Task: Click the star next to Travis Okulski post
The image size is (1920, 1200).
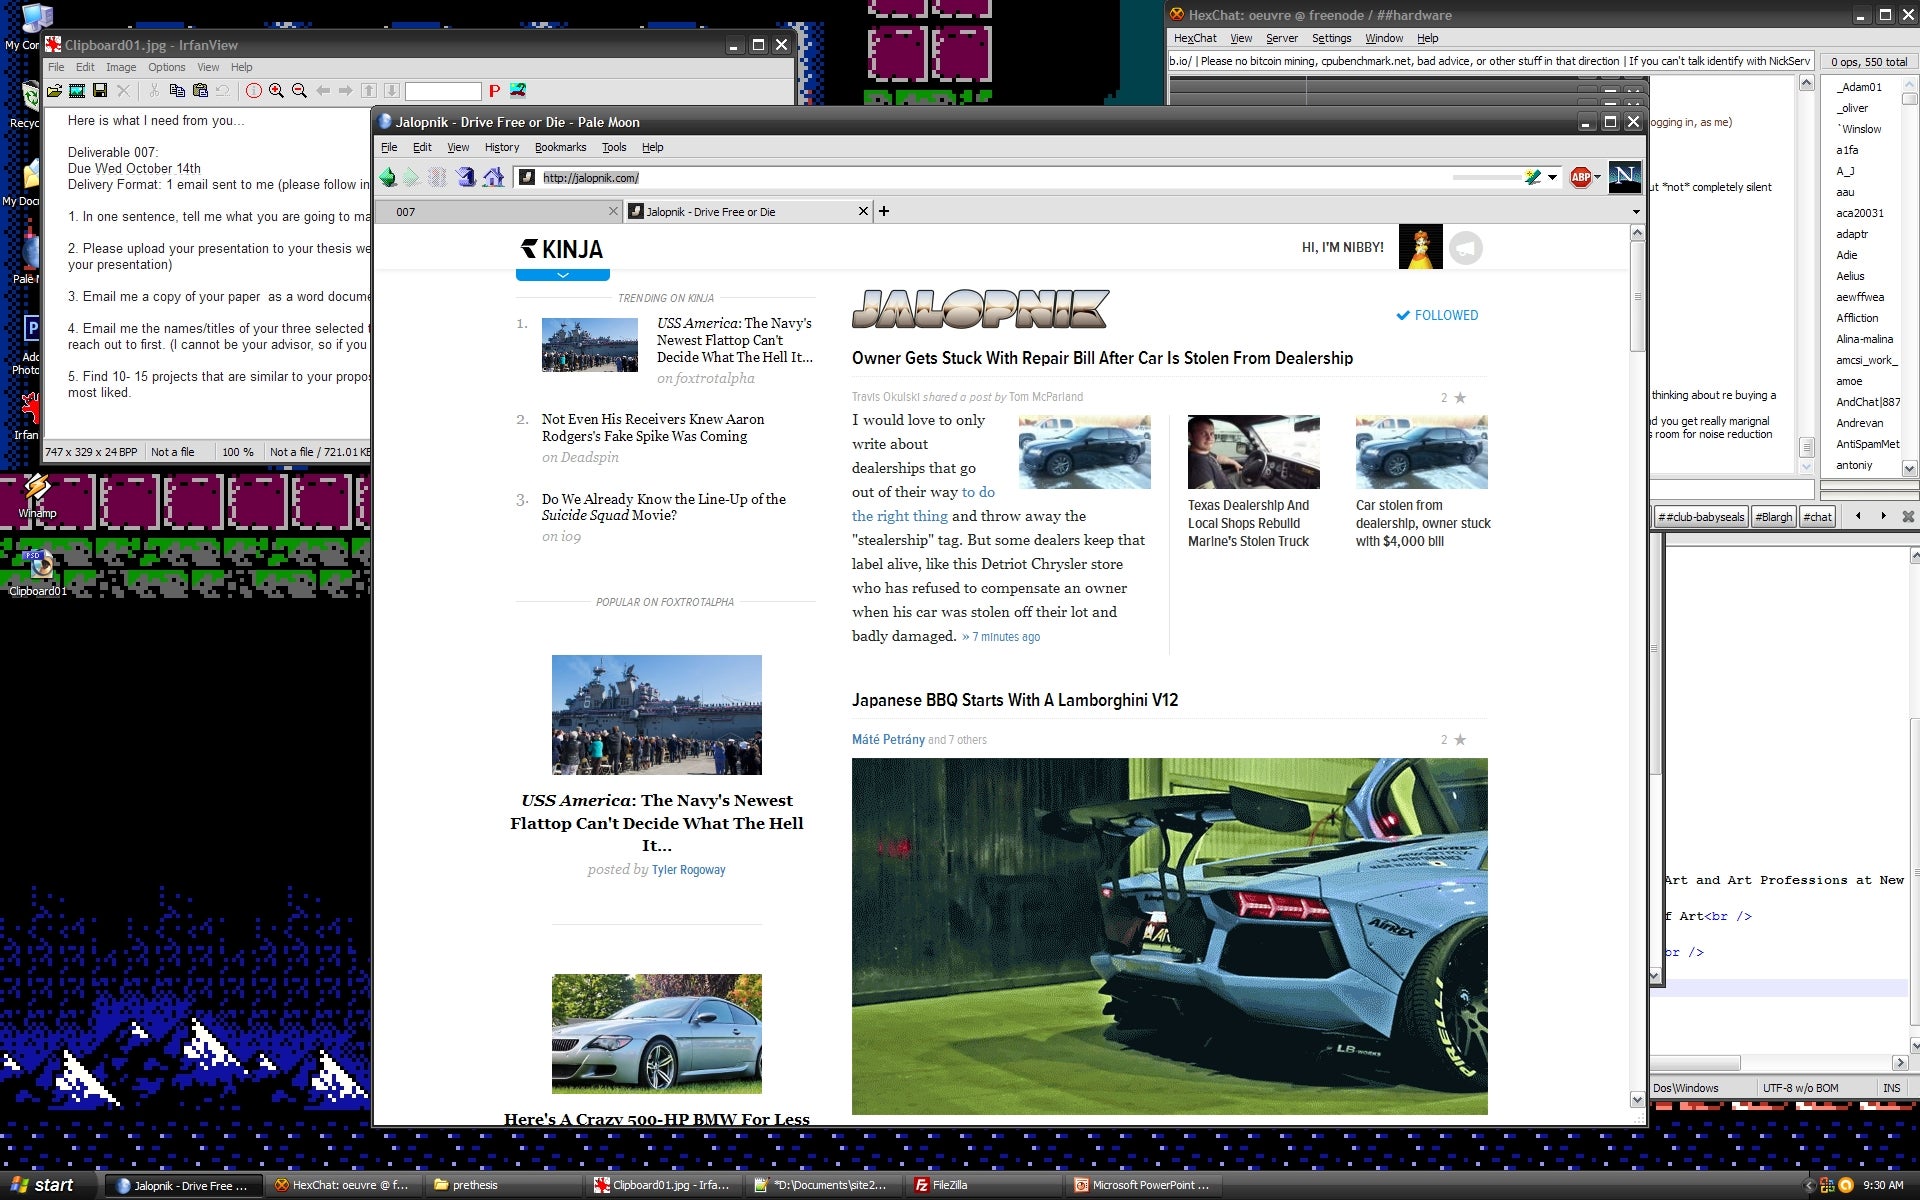Action: coord(1460,398)
